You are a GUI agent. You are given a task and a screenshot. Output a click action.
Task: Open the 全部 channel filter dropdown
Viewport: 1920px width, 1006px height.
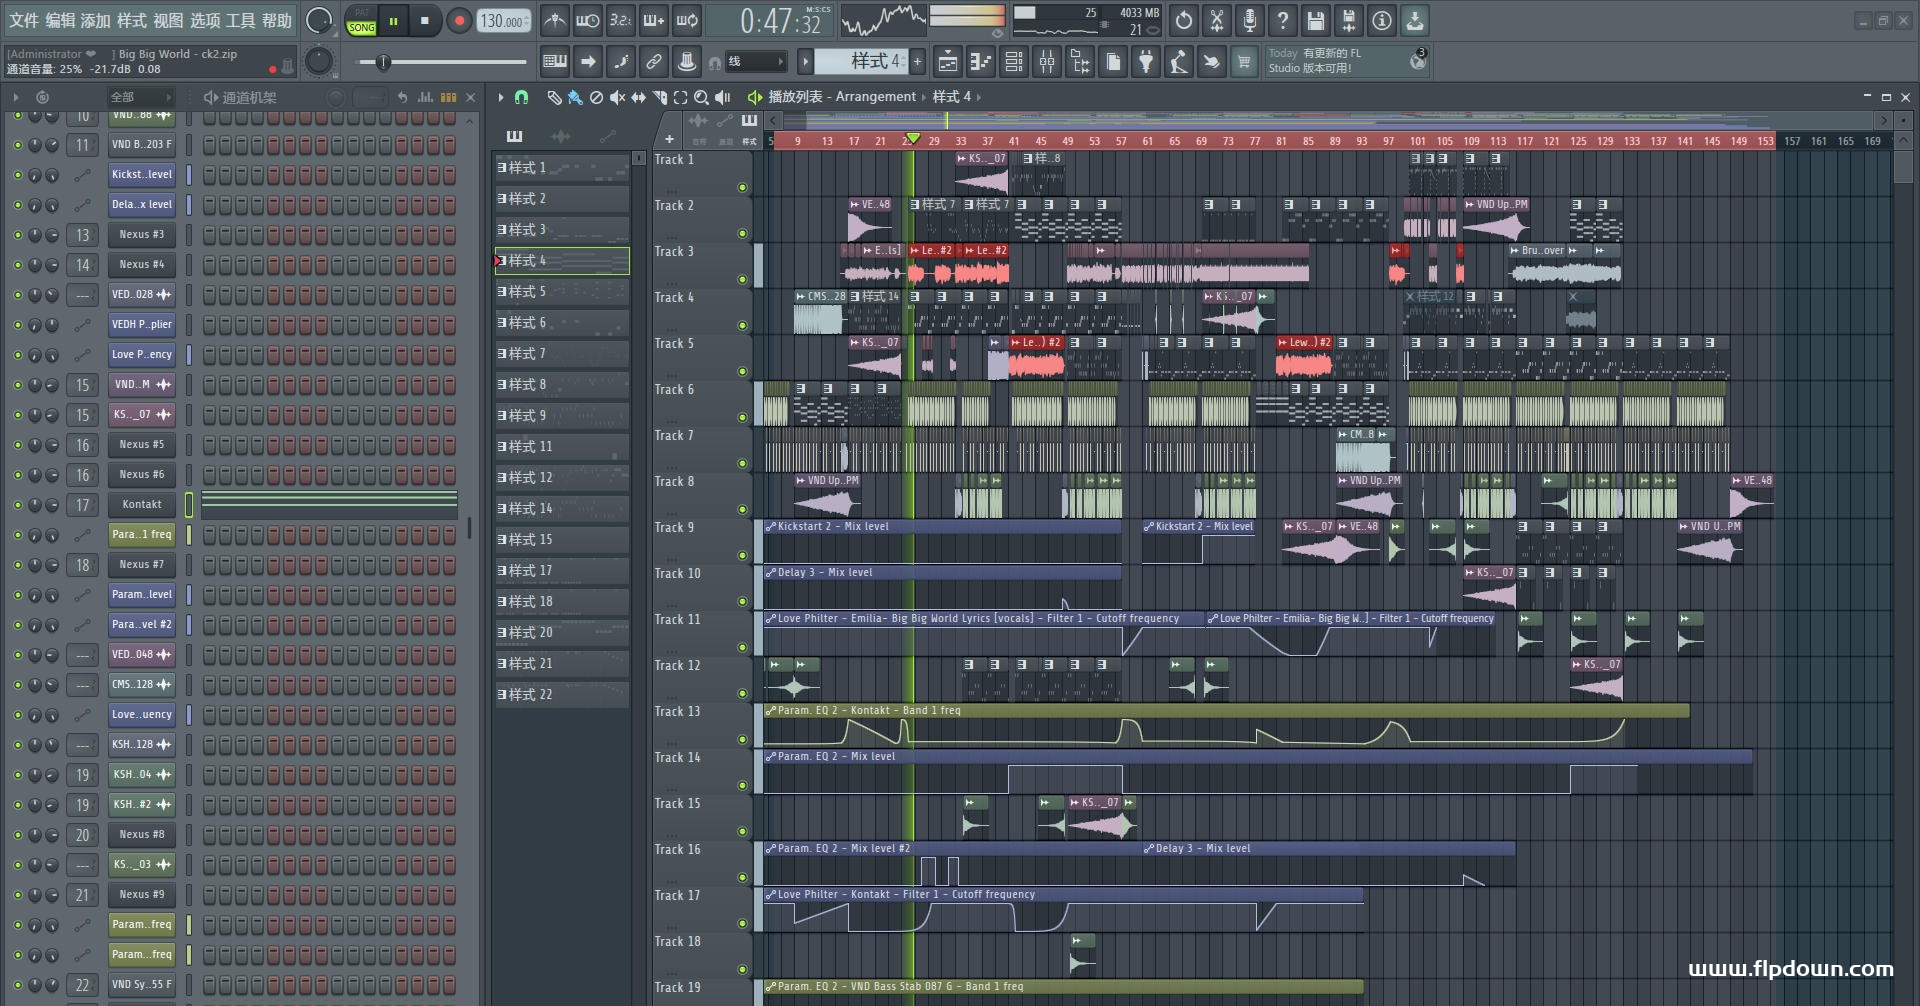pos(140,97)
